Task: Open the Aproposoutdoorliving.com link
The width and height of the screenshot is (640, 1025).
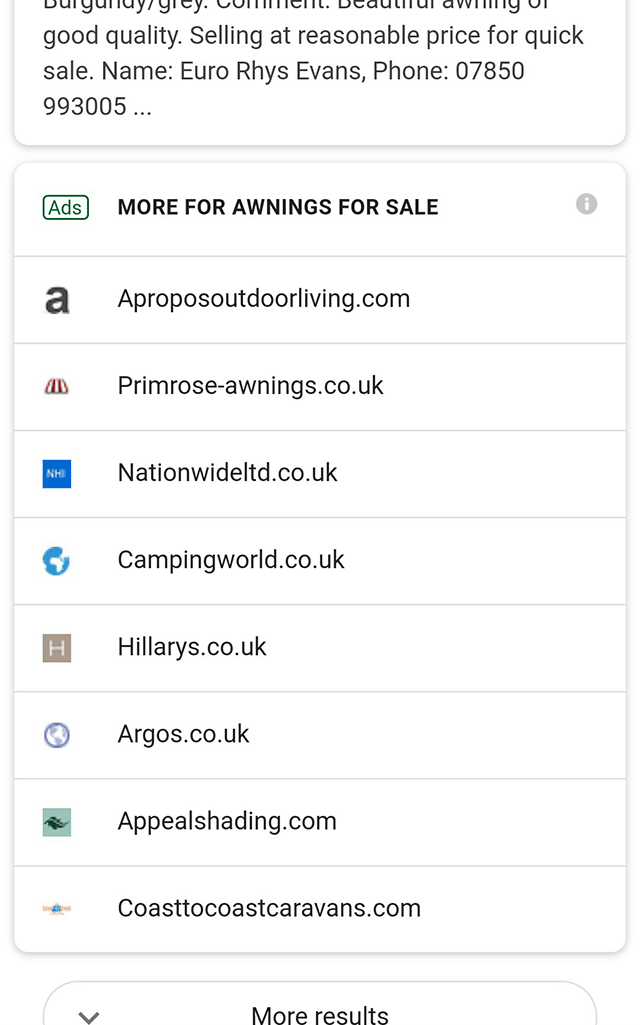Action: point(264,299)
